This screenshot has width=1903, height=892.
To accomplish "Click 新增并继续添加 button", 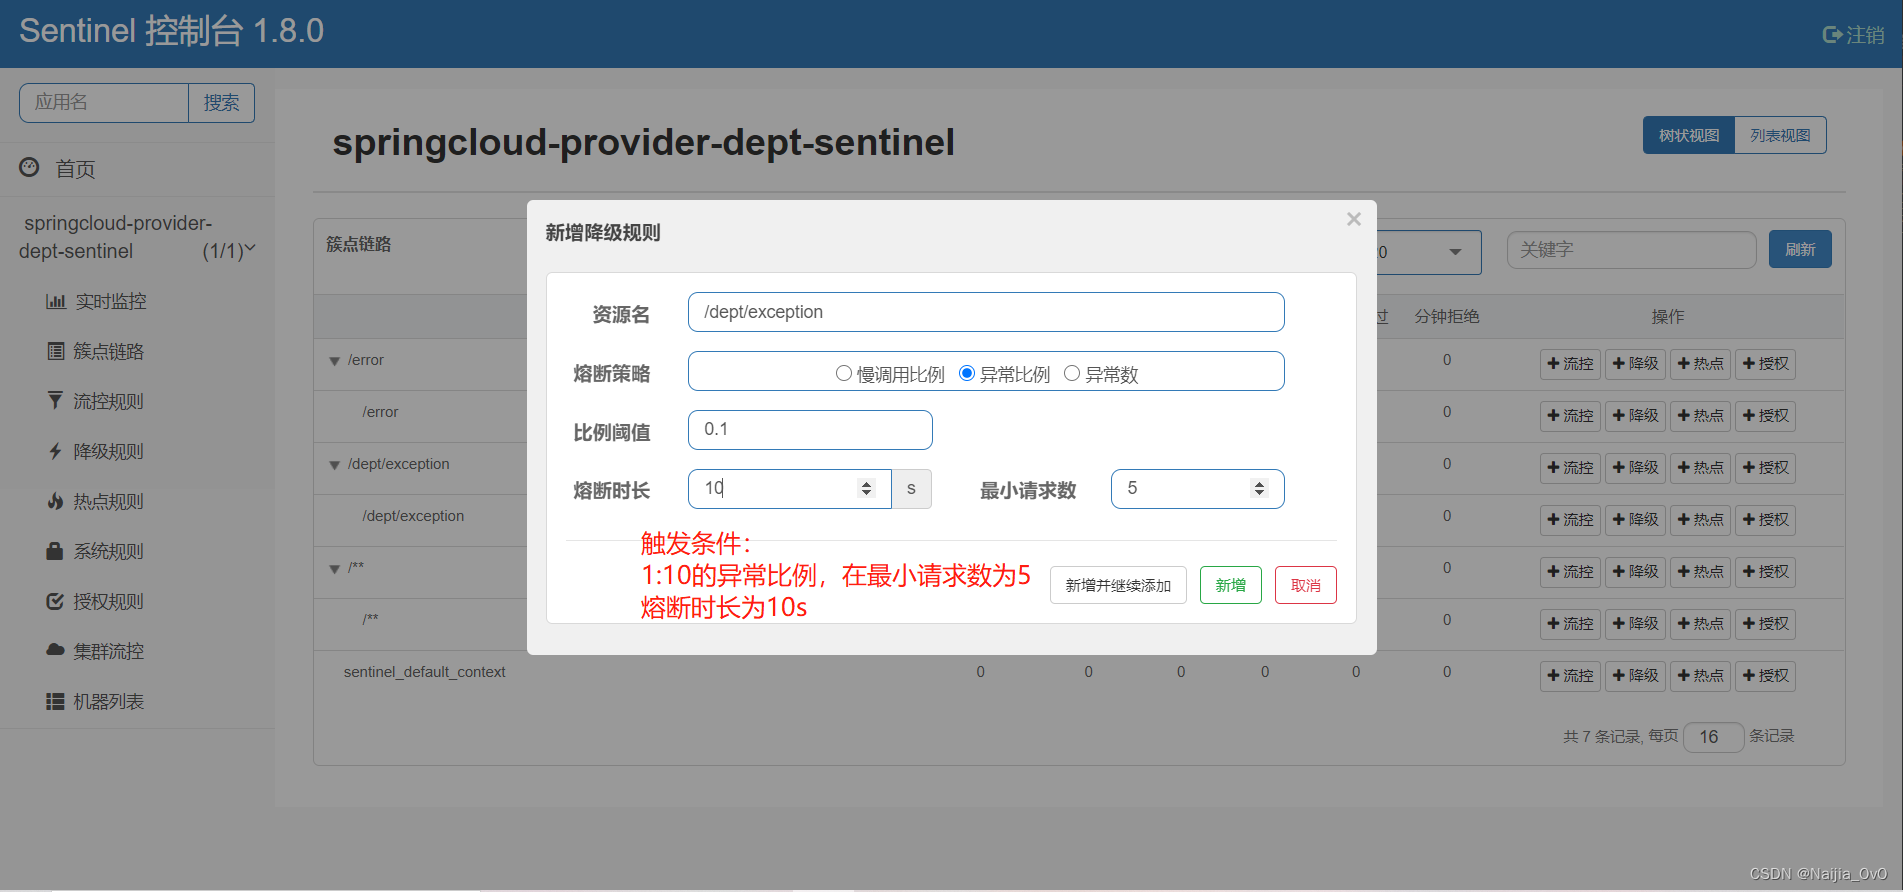I will (x=1118, y=585).
